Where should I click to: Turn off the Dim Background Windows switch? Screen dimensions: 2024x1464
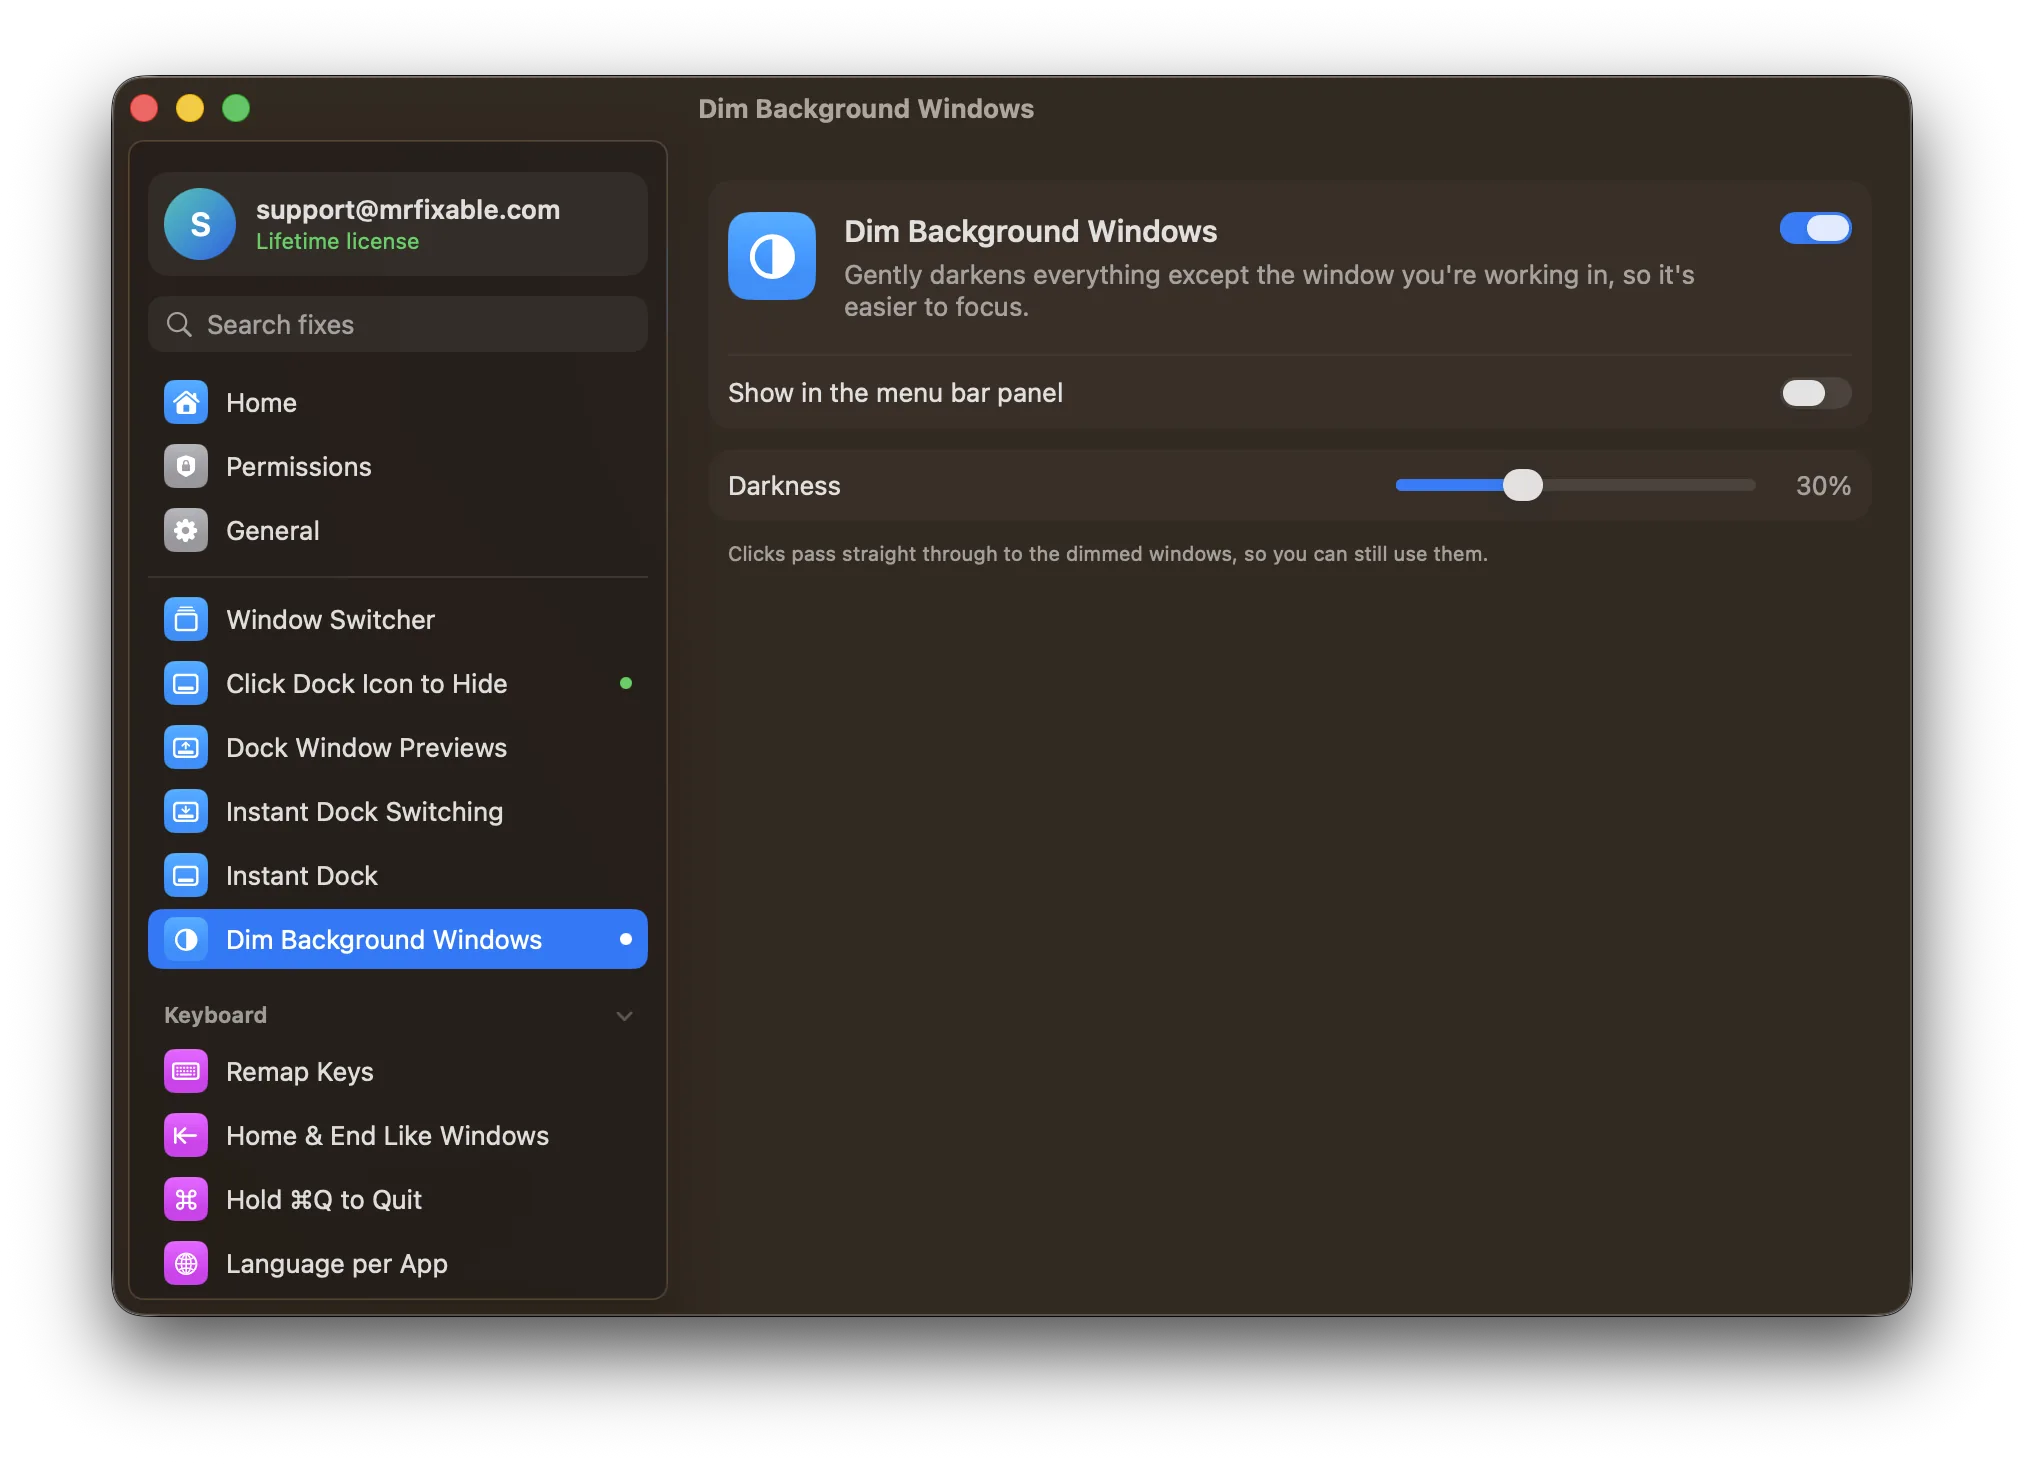(x=1815, y=229)
